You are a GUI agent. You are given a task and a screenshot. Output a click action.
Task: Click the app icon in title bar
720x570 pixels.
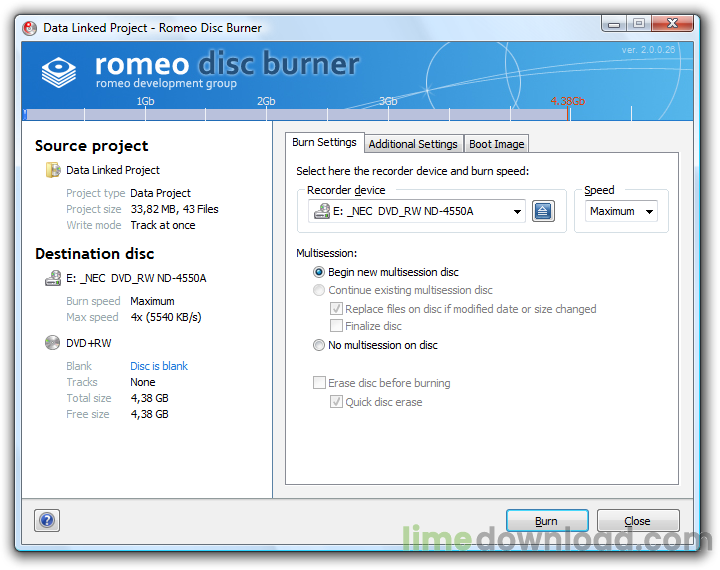pyautogui.click(x=29, y=28)
